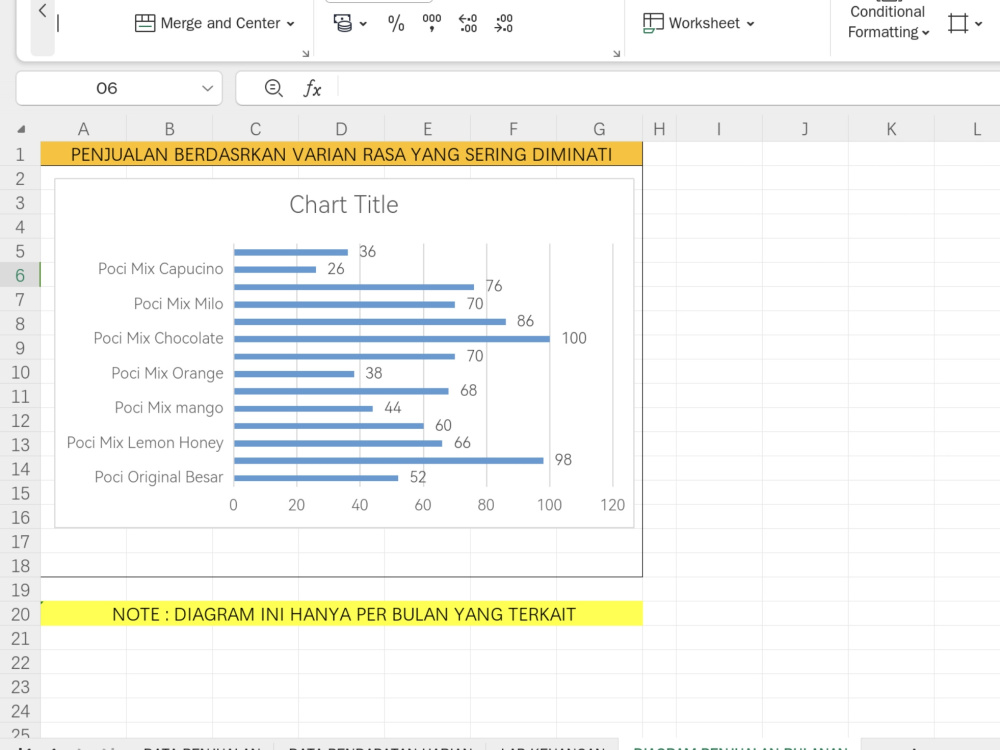Click the Poci Mix Capucino axis label
1000x750 pixels.
coord(161,268)
